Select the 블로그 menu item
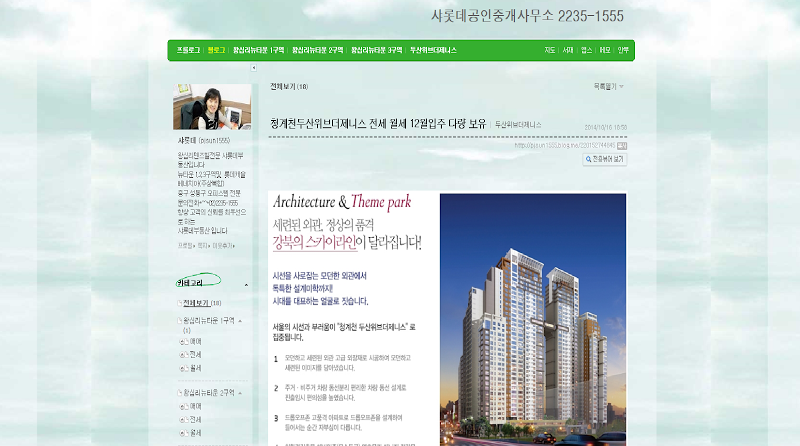The image size is (800, 446). [x=216, y=50]
